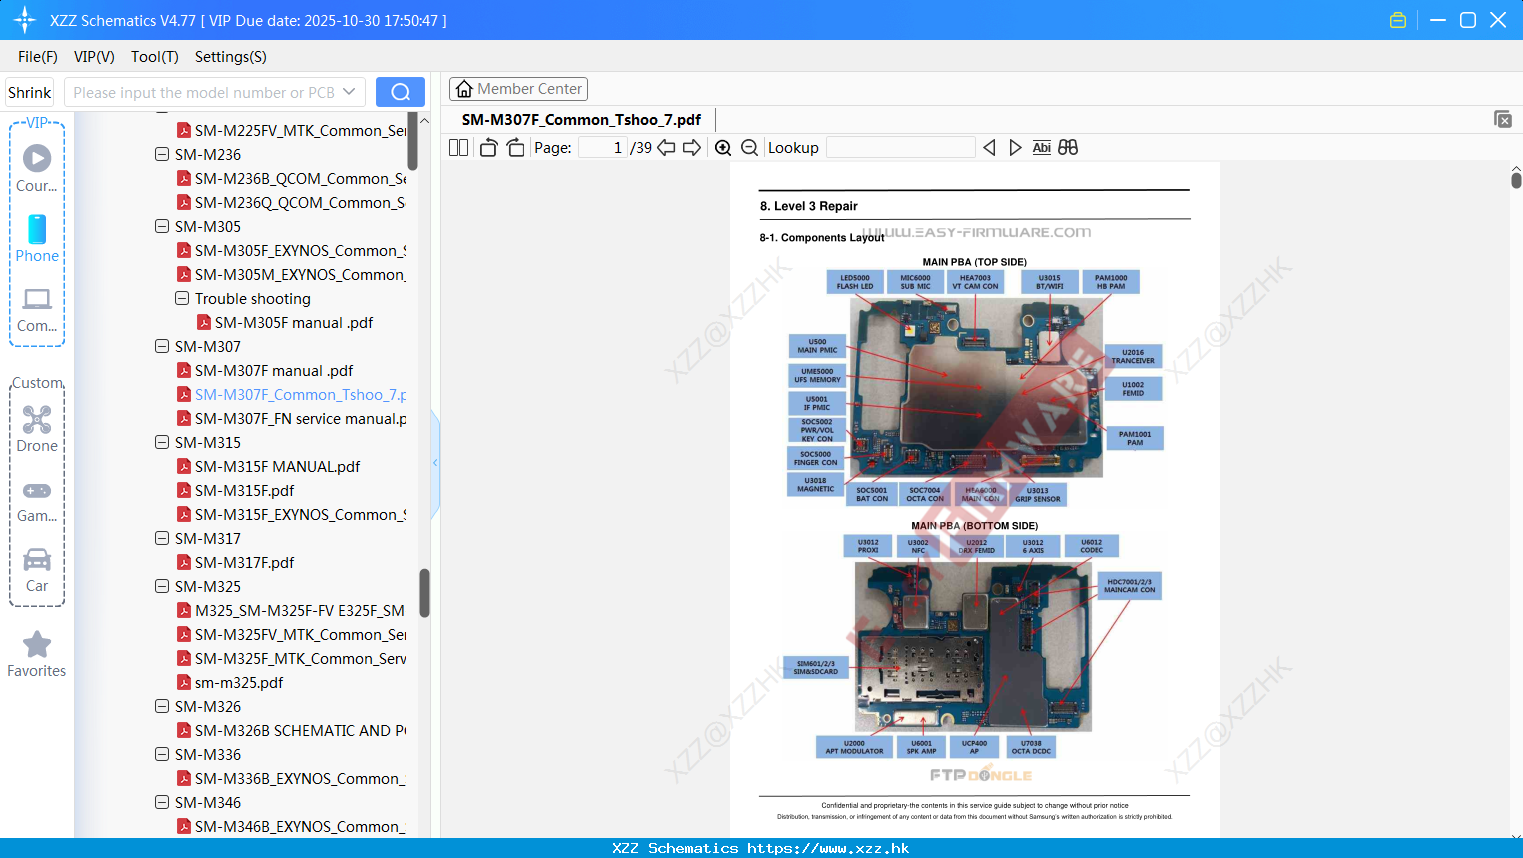Screen dimensions: 1523x858
Task: Click the blue search button
Action: coord(400,92)
